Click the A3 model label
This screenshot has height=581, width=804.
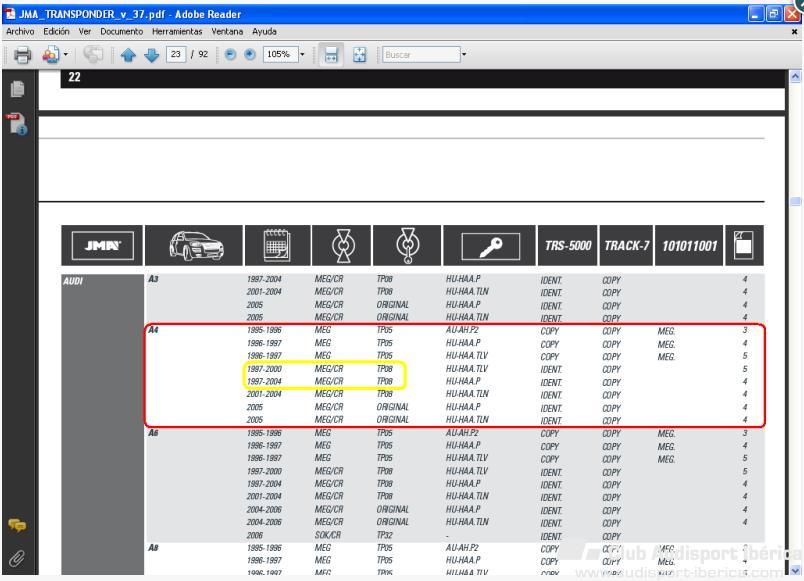153,279
